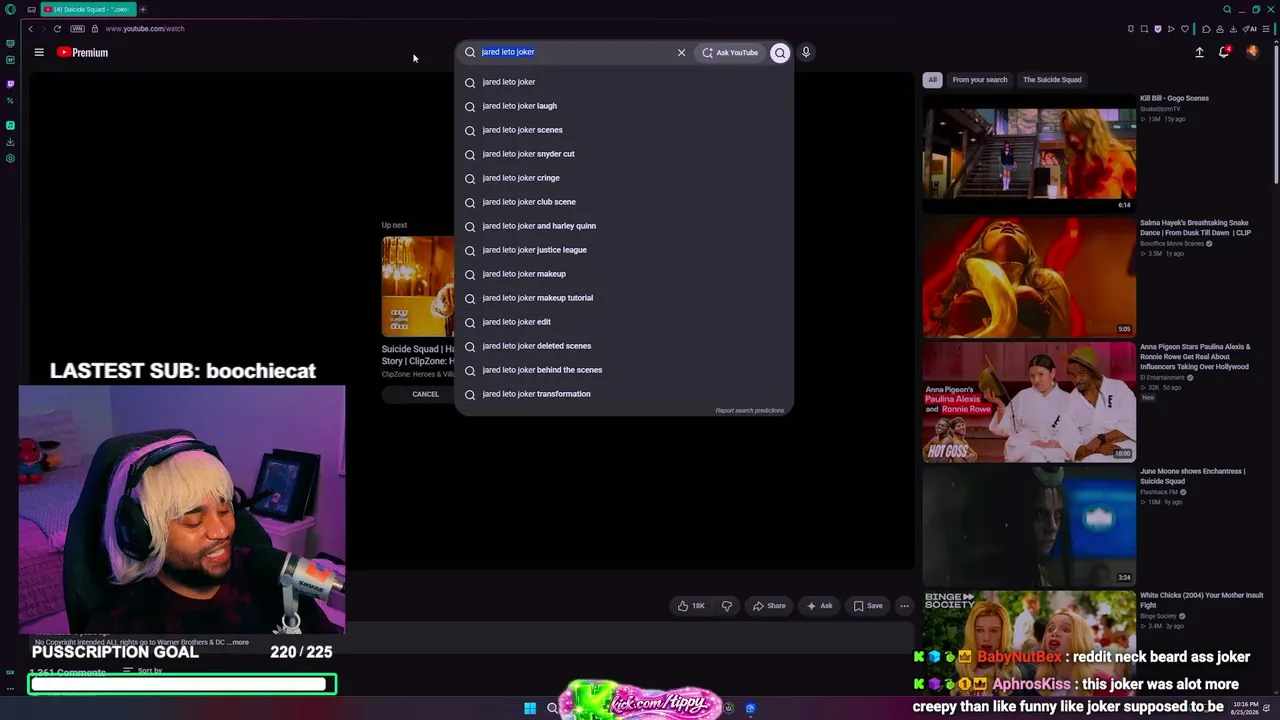The image size is (1280, 720).
Task: Dislike the video
Action: (x=727, y=606)
